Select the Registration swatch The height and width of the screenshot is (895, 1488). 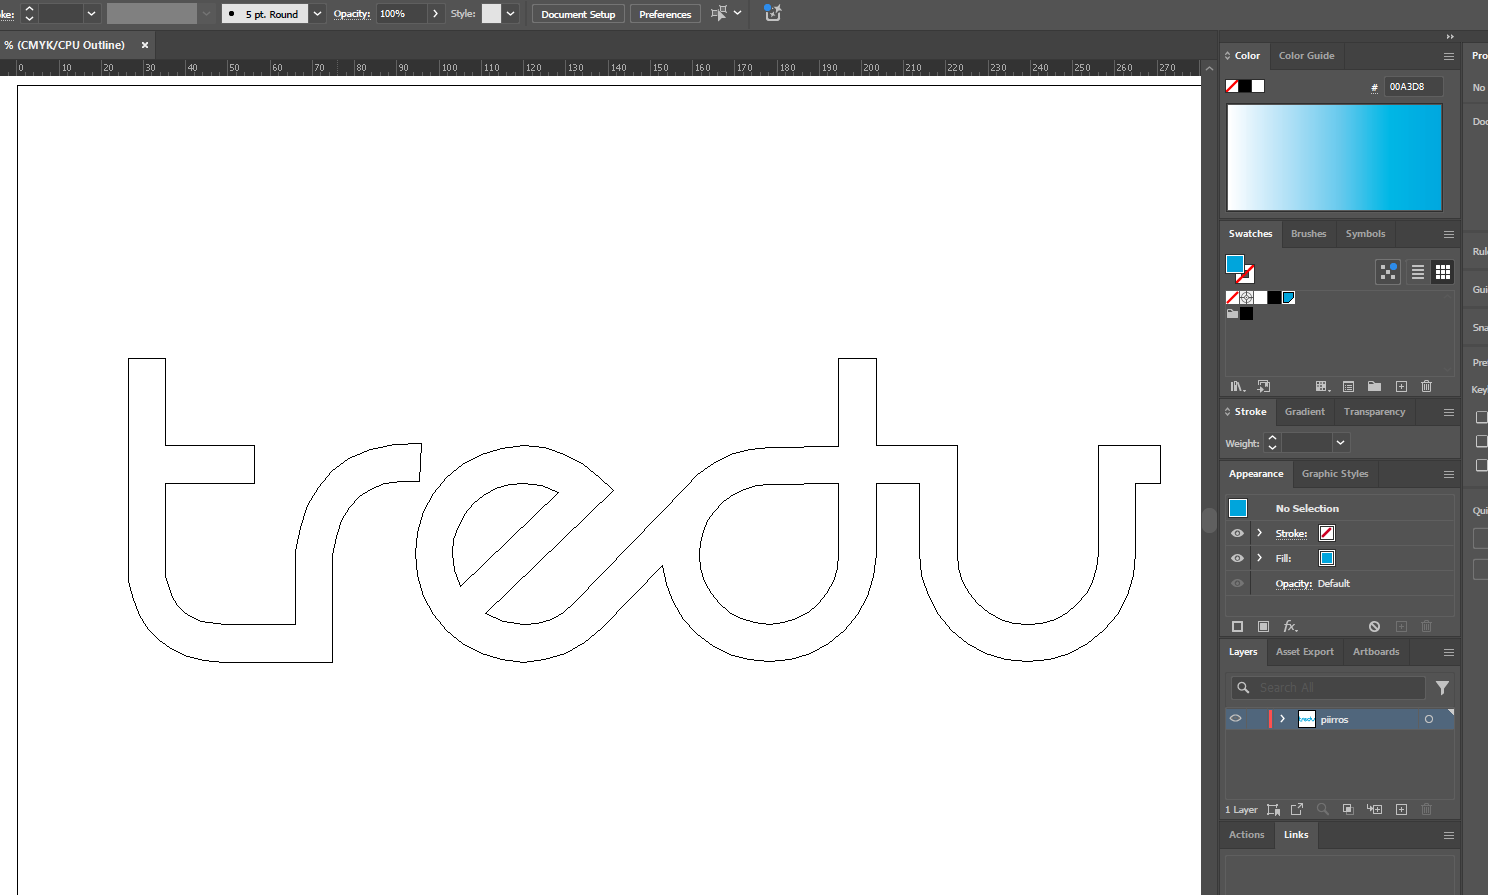1246,297
